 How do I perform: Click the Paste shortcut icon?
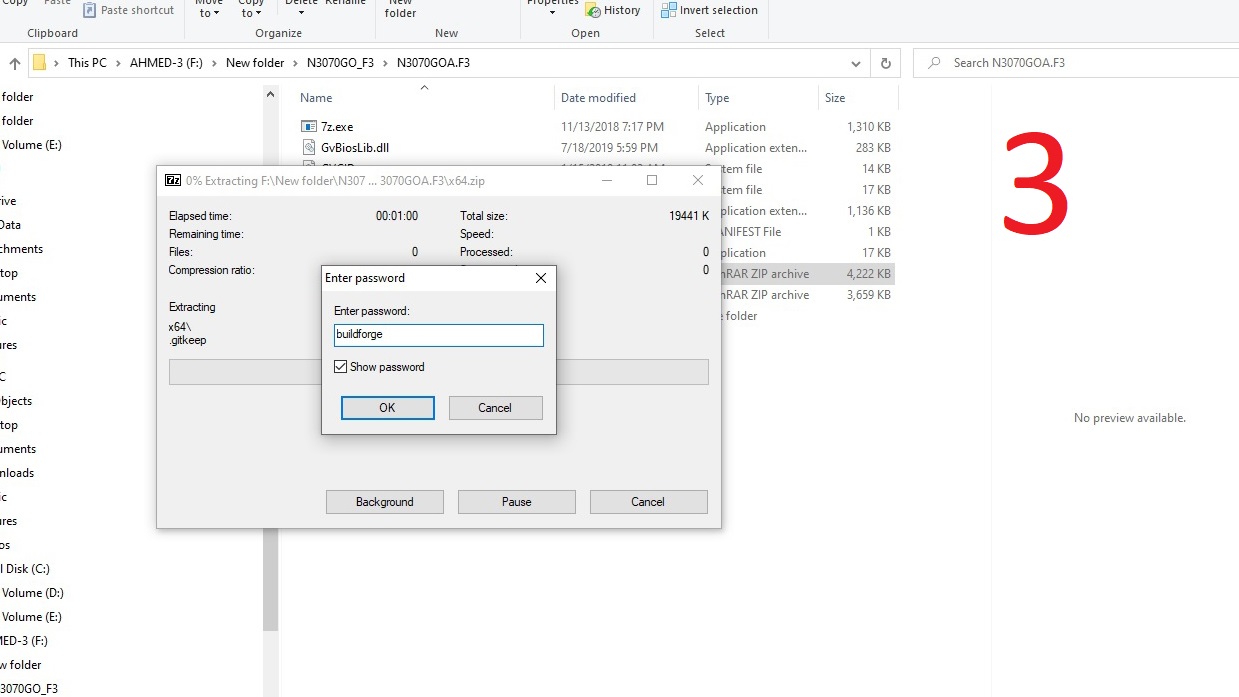click(x=90, y=11)
